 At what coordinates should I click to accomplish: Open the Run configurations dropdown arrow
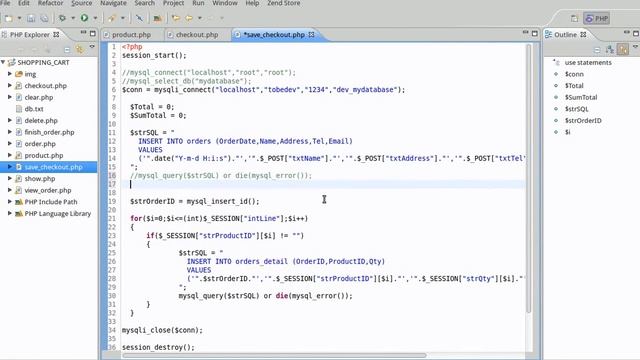(x=95, y=18)
